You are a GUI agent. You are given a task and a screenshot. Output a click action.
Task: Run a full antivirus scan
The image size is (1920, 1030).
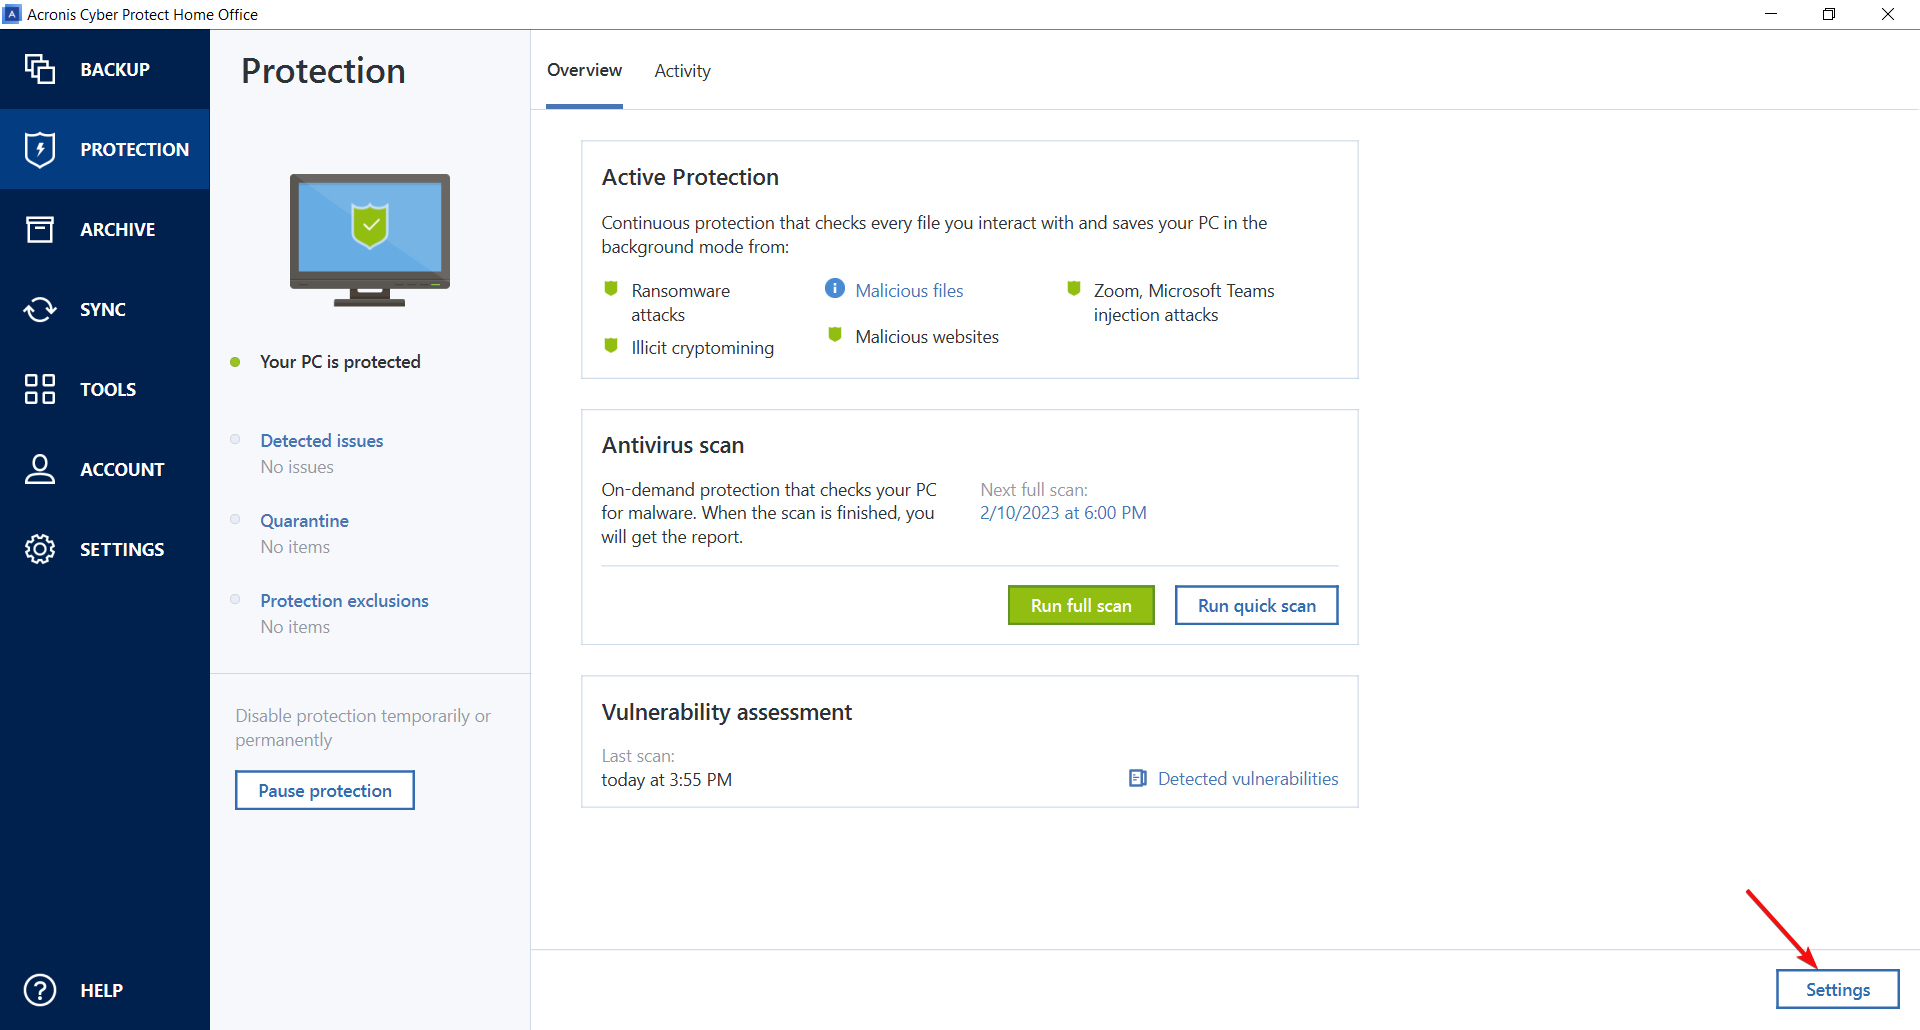coord(1081,605)
